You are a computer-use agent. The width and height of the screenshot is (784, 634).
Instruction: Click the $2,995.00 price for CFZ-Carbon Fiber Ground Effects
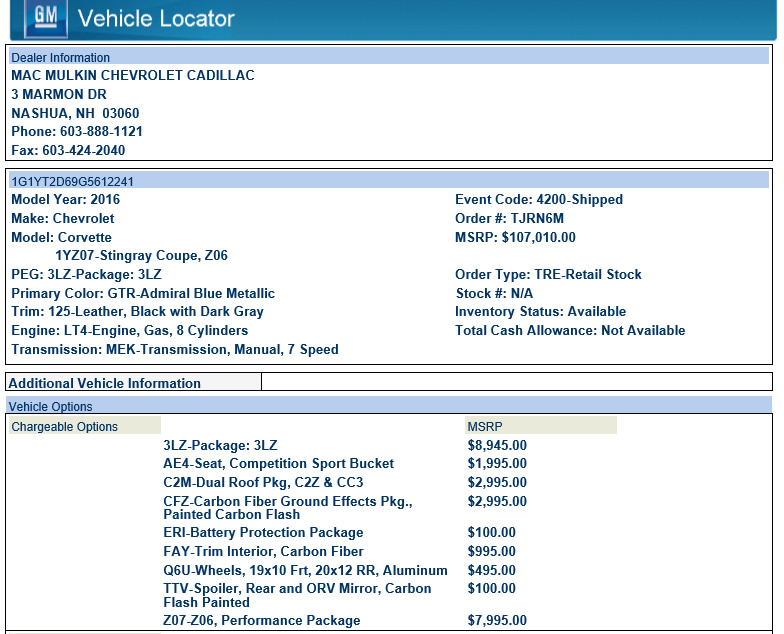(497, 502)
